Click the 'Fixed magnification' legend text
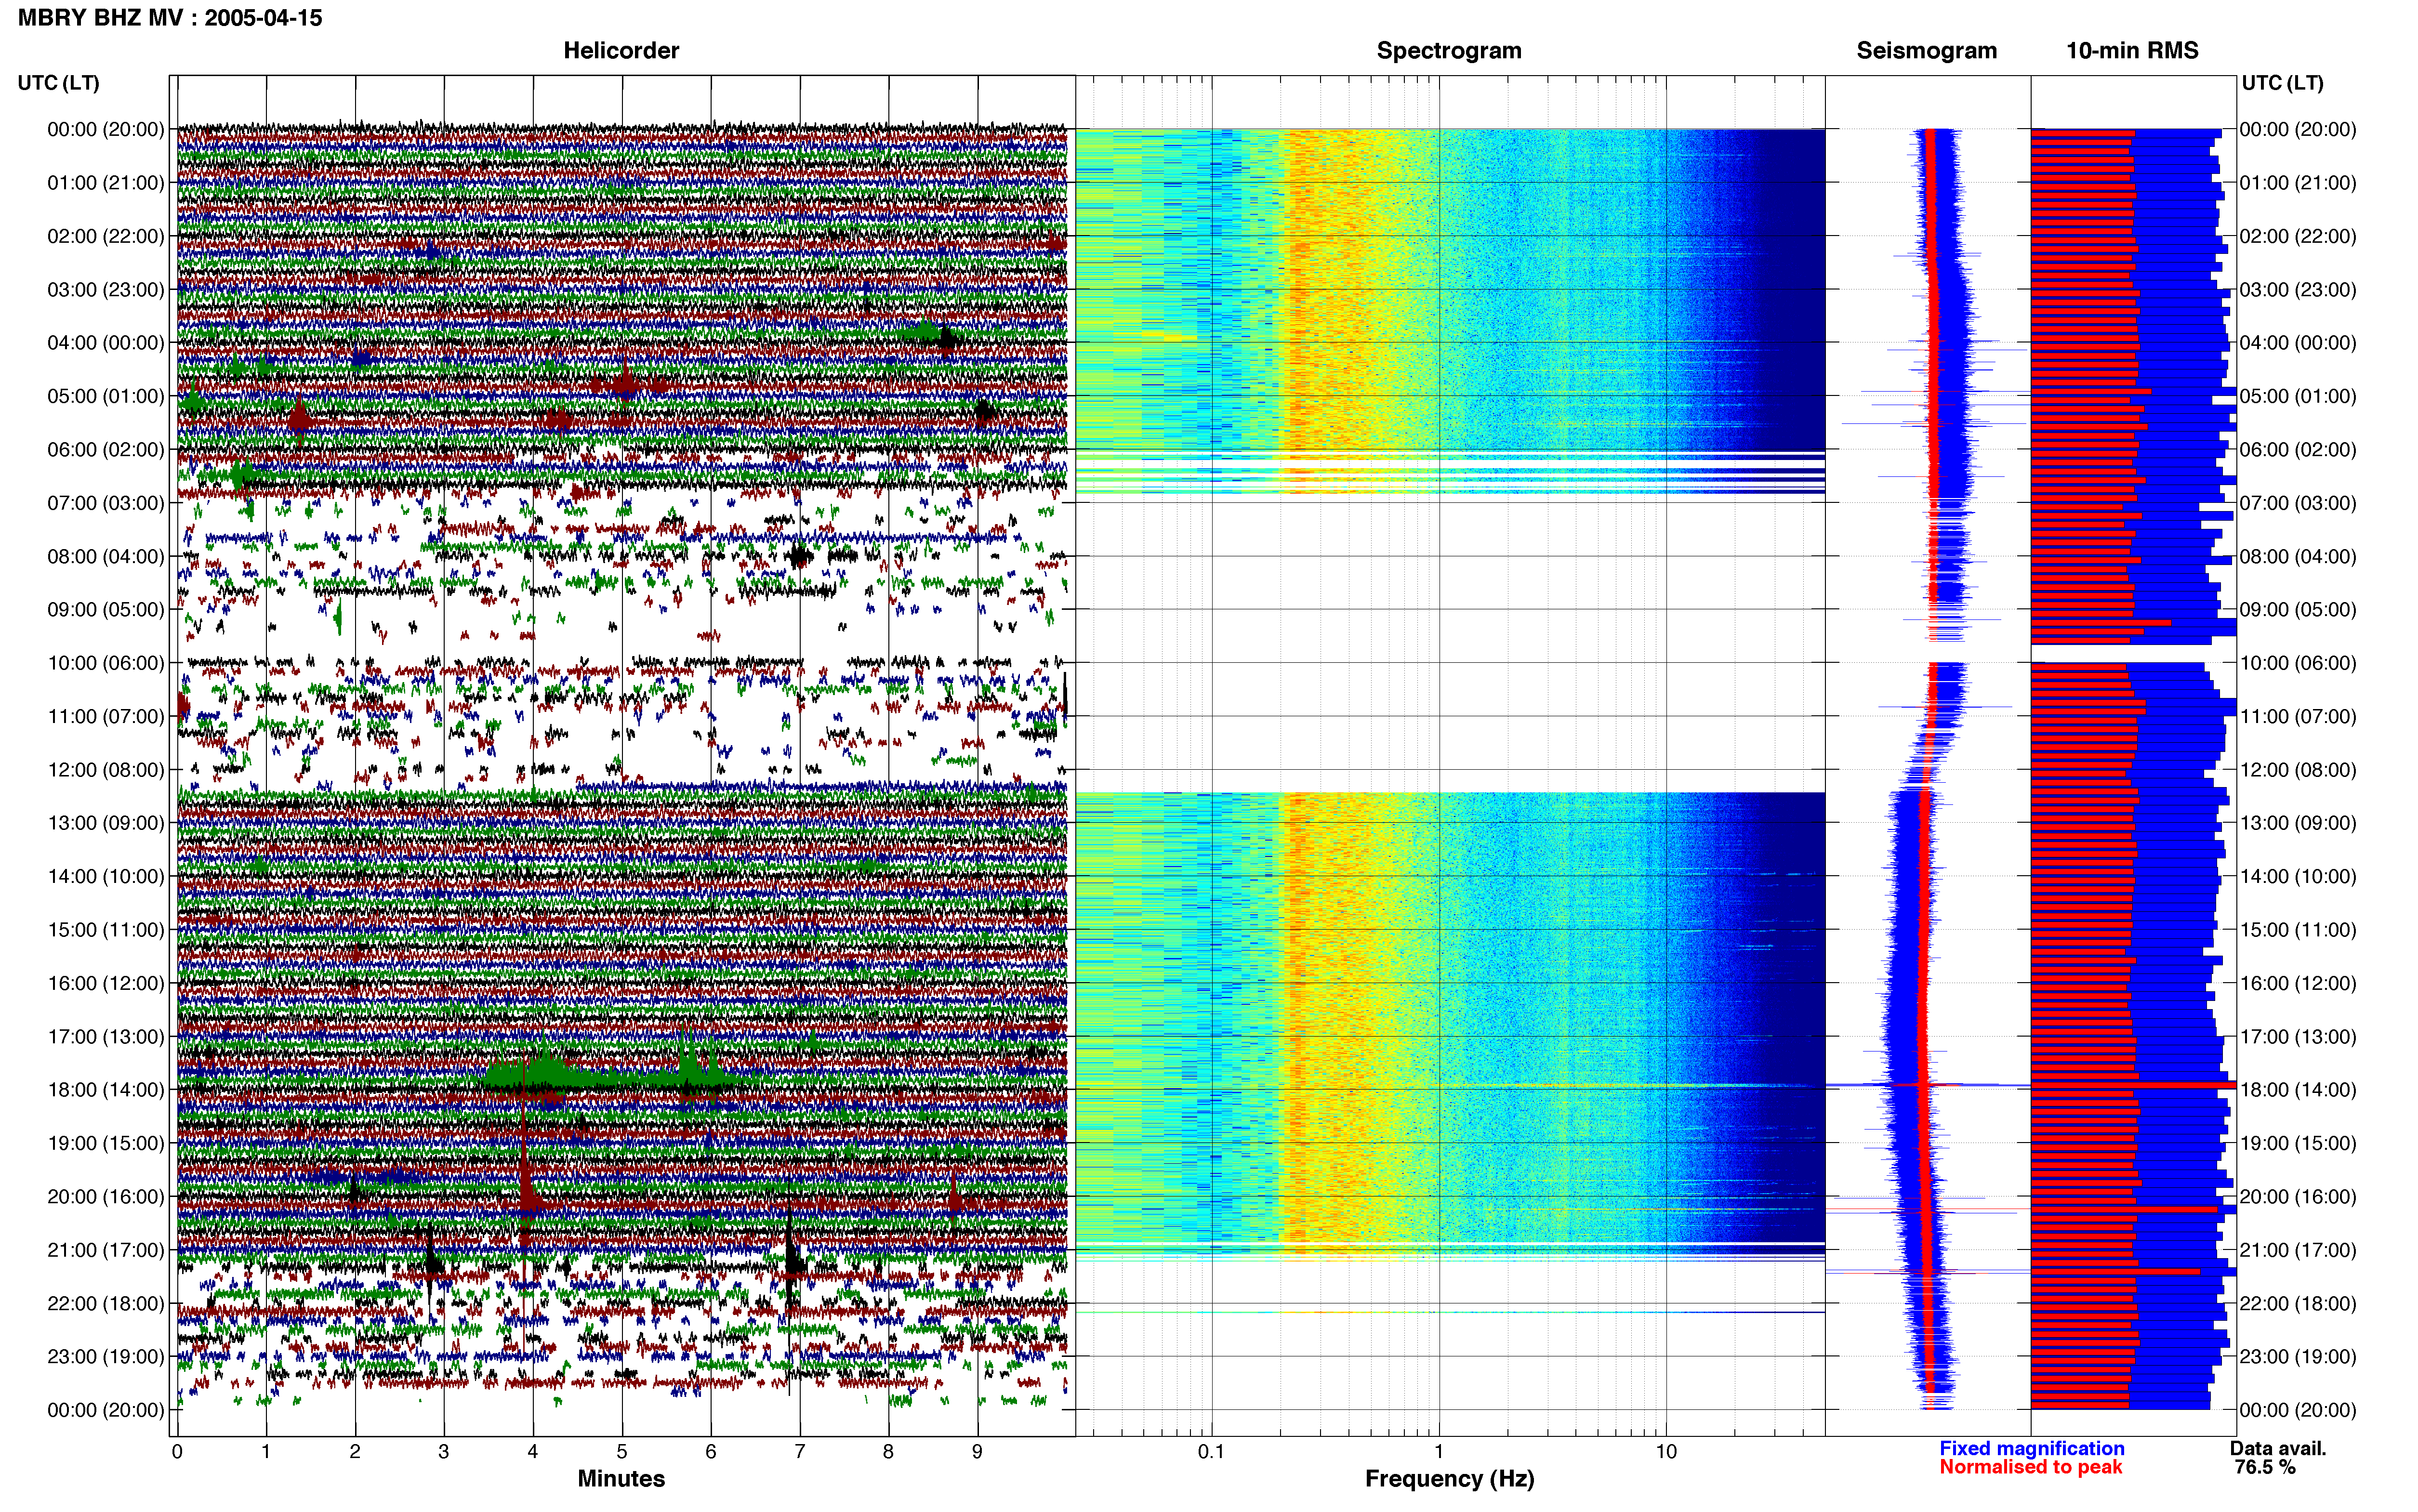 tap(2031, 1449)
